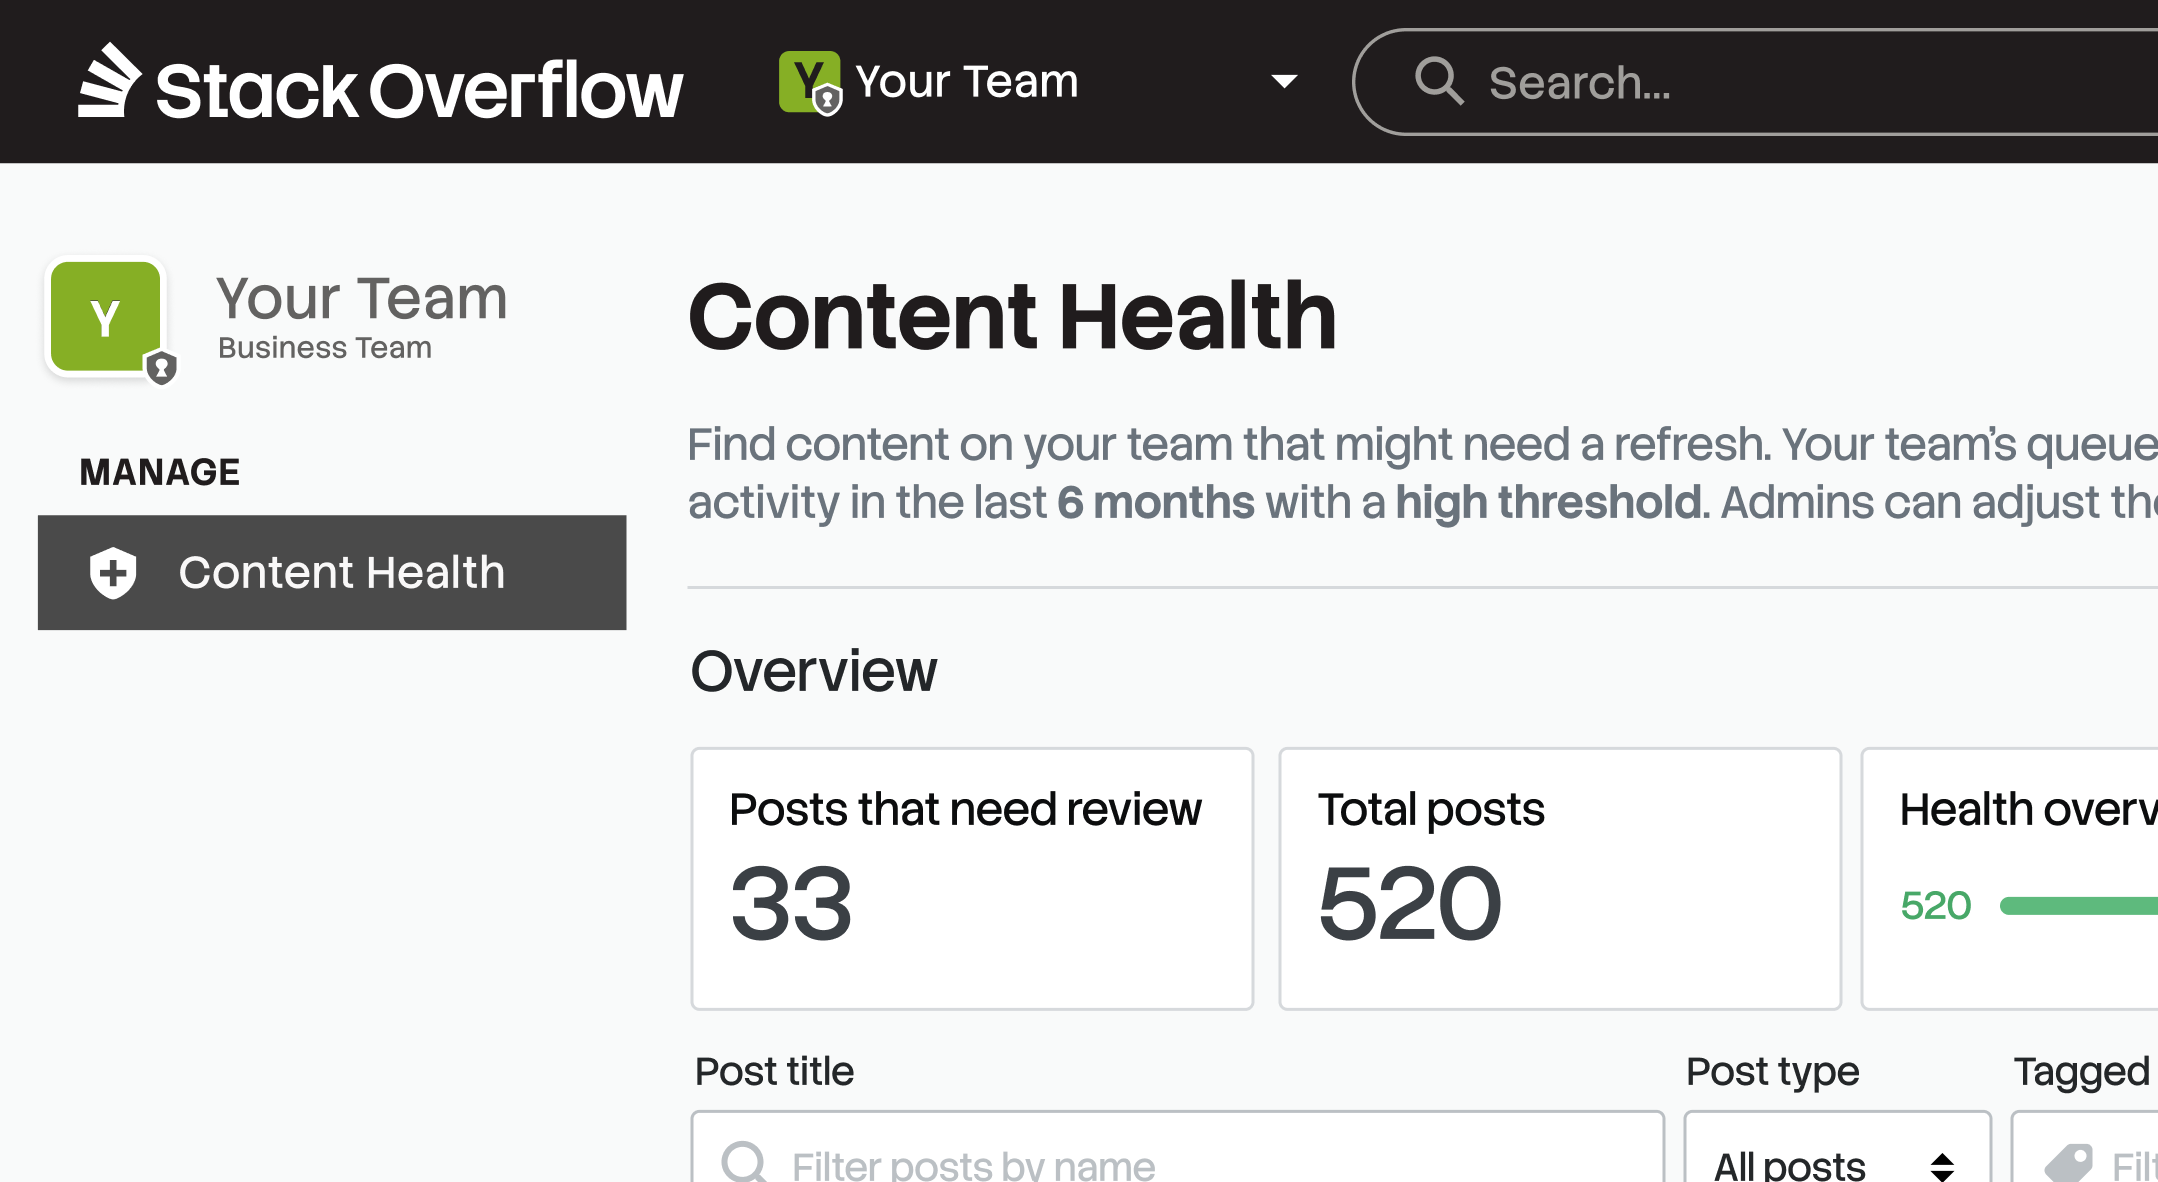Click the large green Y team avatar

click(106, 317)
